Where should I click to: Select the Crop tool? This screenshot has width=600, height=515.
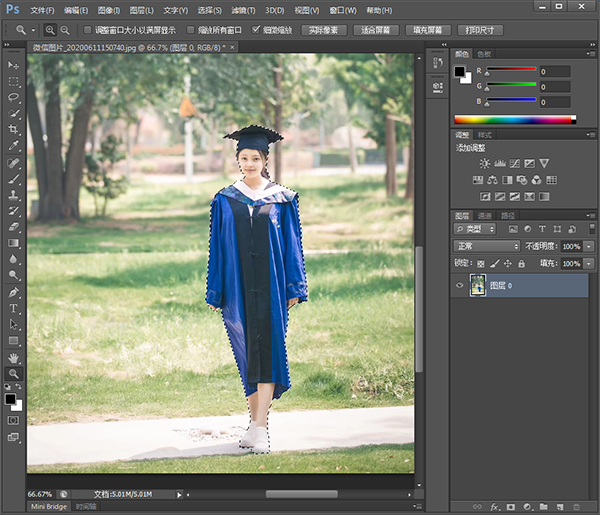14,129
